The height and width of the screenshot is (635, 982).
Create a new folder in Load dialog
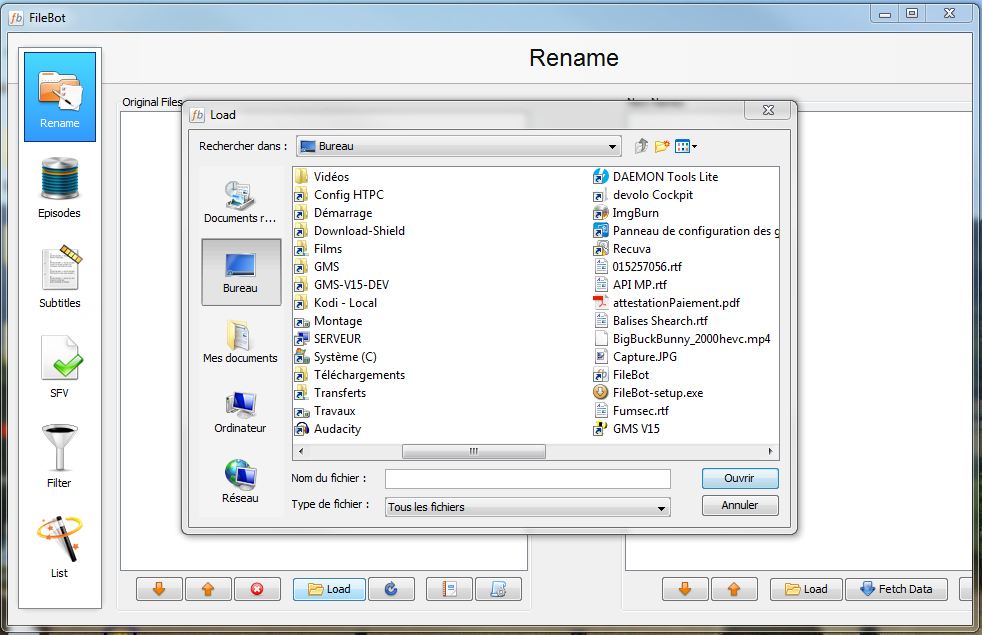[x=662, y=147]
